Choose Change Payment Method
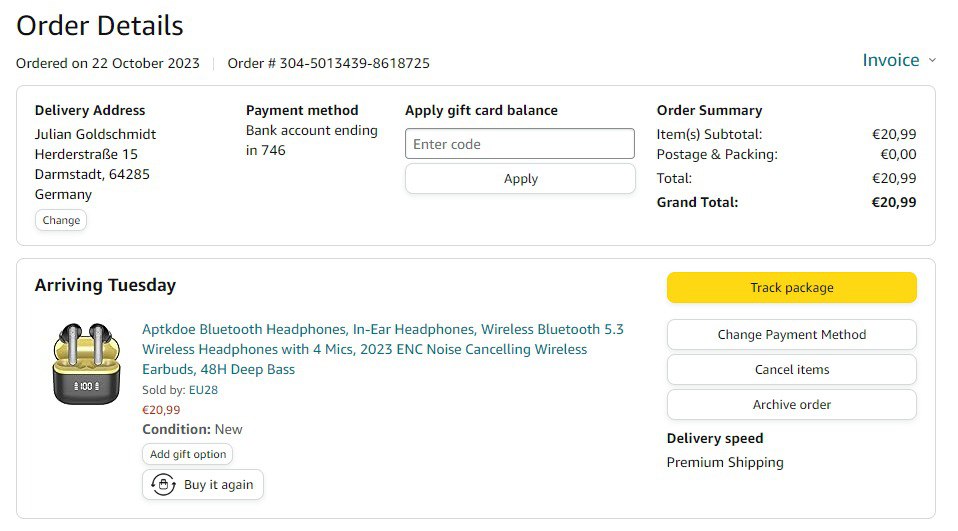Image resolution: width=958 pixels, height=531 pixels. (x=791, y=335)
